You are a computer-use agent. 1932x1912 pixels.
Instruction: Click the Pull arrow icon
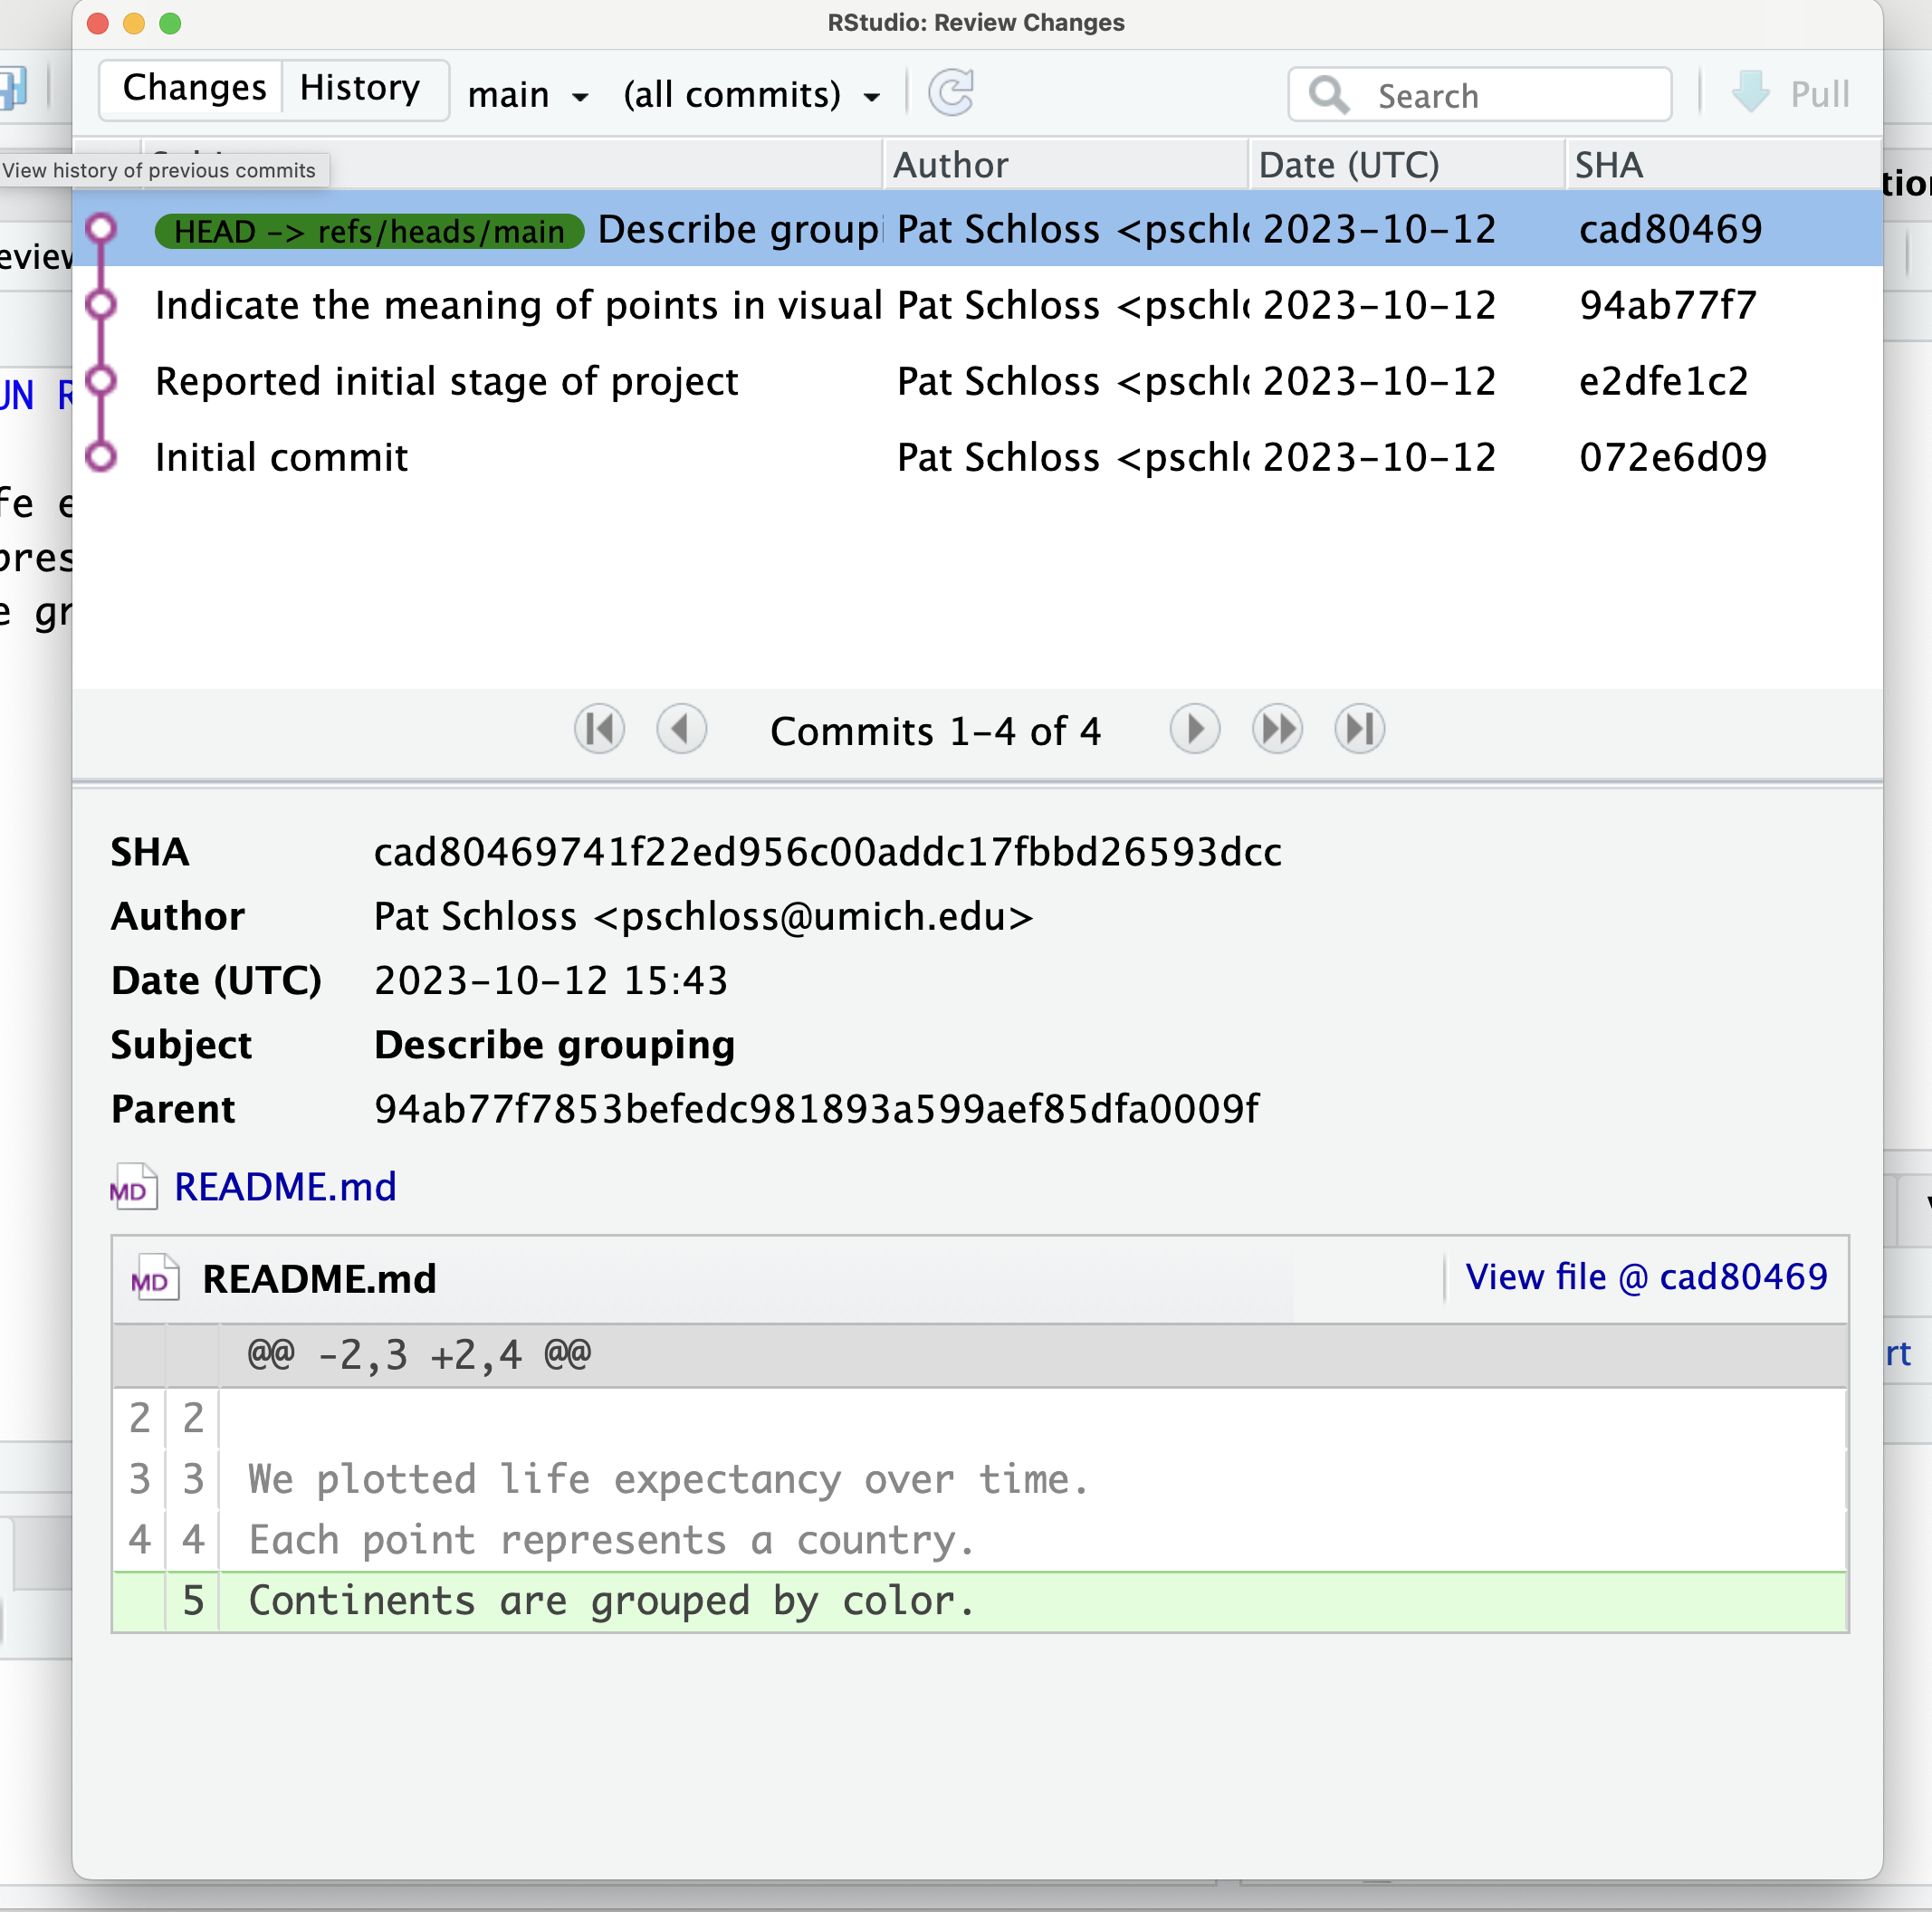1751,92
